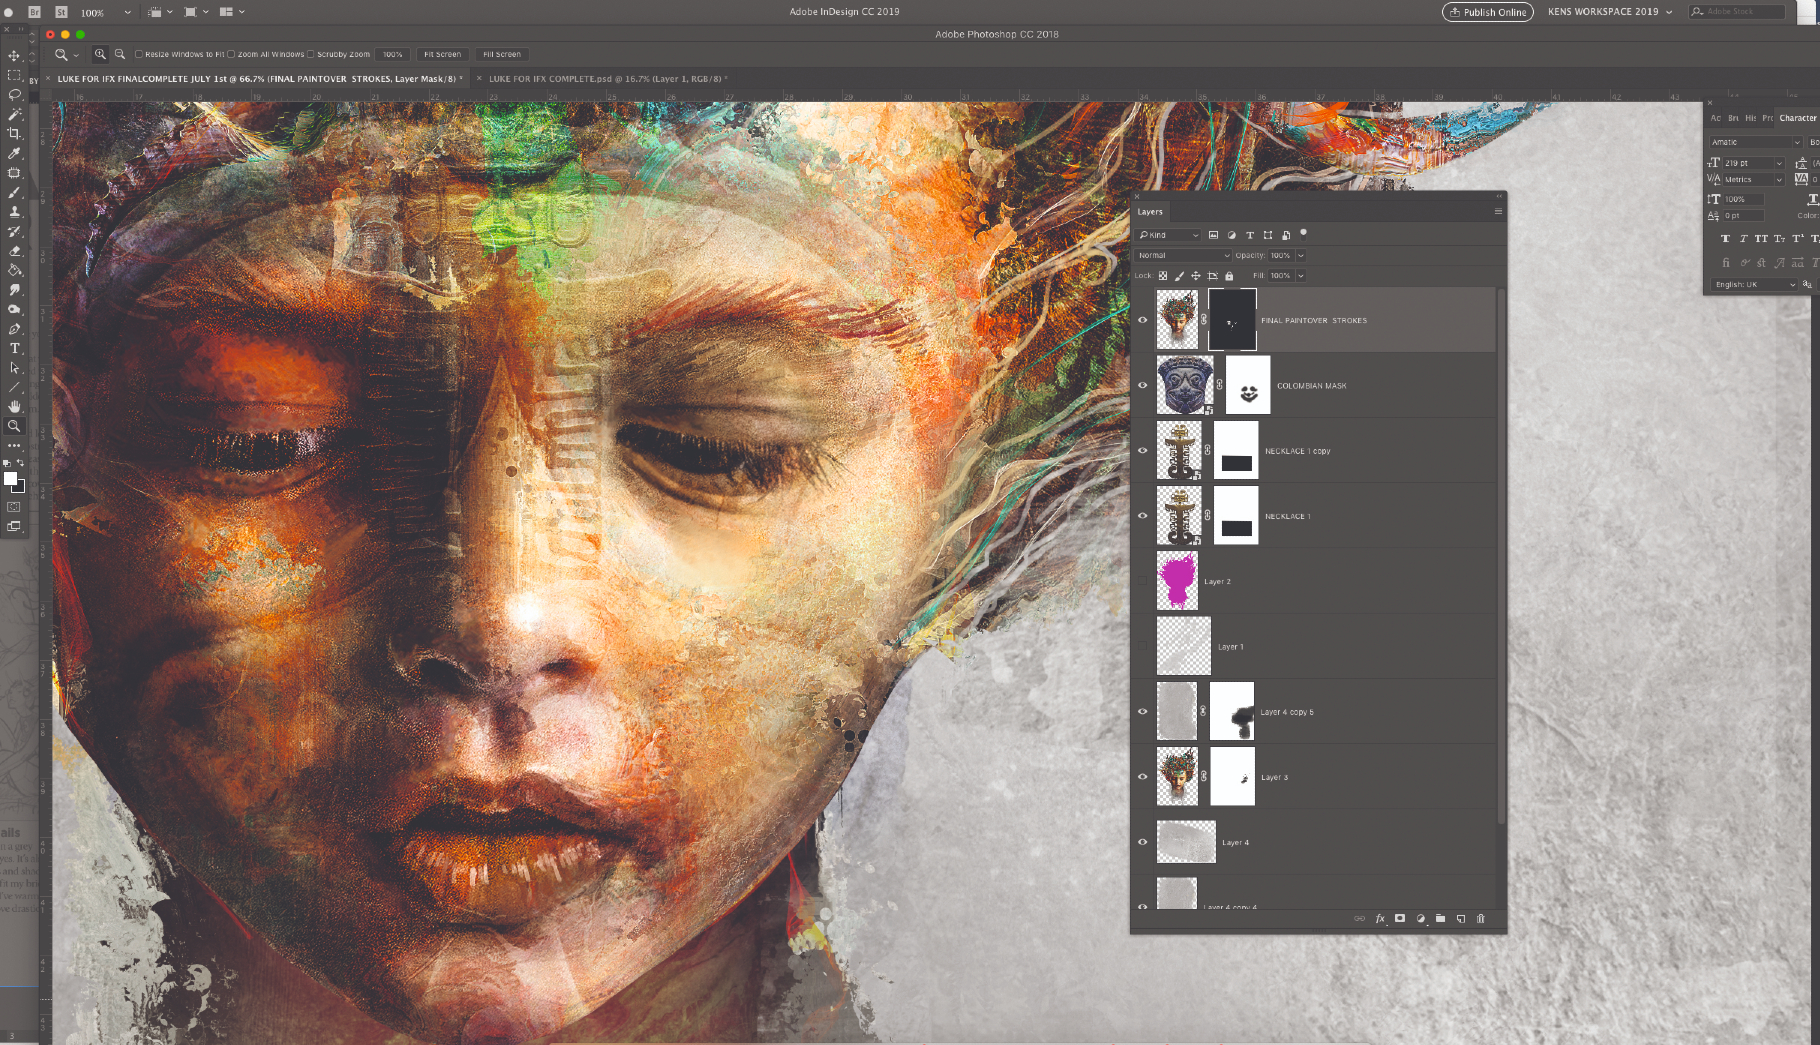Select the Hand tool
The width and height of the screenshot is (1820, 1045).
[14, 406]
